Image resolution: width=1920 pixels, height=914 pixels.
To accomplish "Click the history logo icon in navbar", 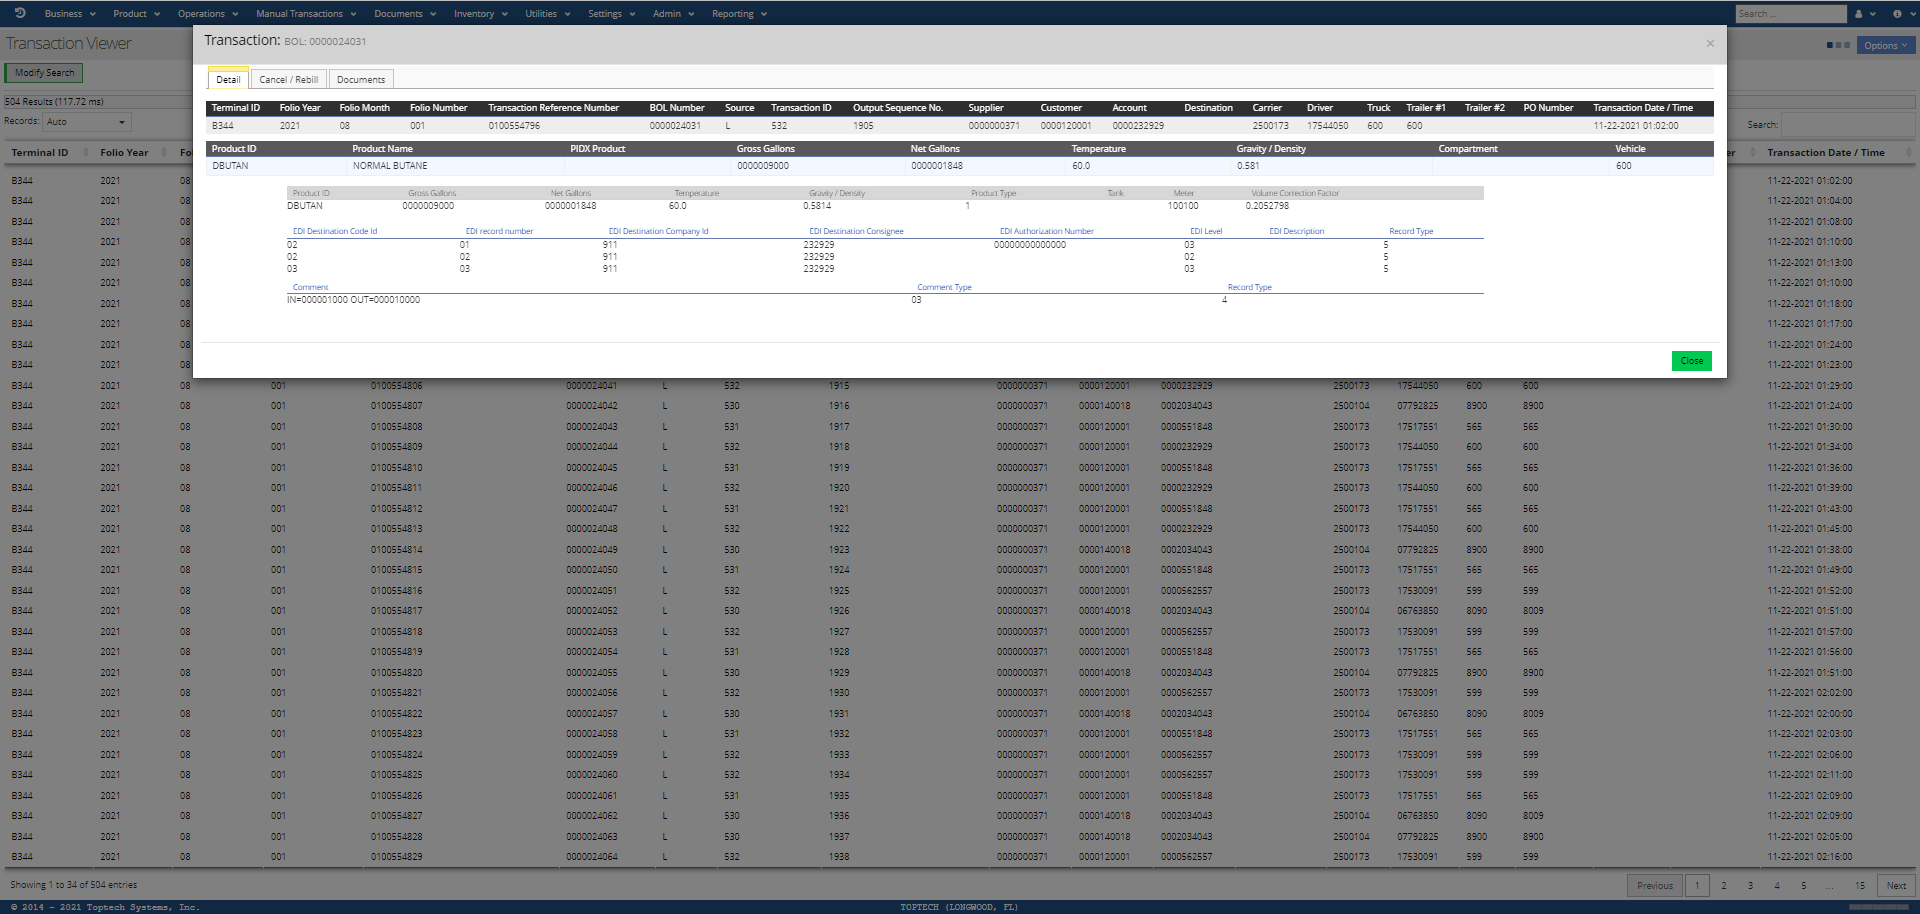I will (x=20, y=13).
